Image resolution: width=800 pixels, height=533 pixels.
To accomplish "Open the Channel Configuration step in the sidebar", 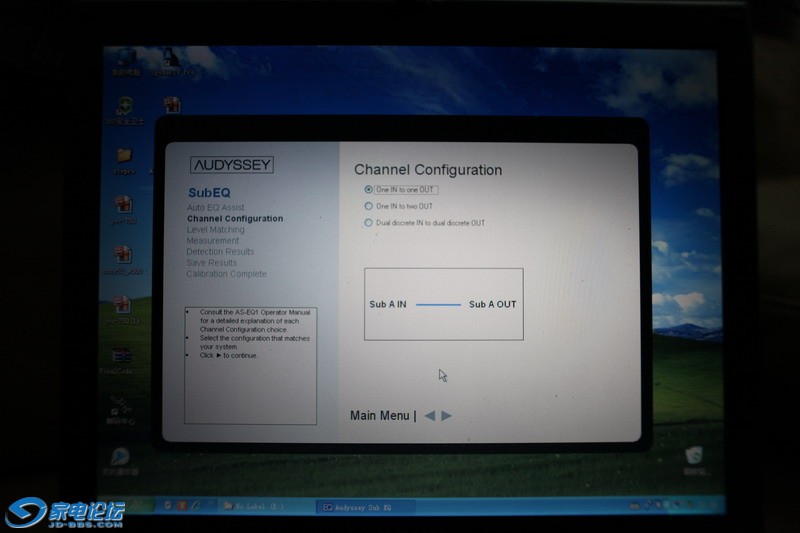I will pyautogui.click(x=235, y=218).
